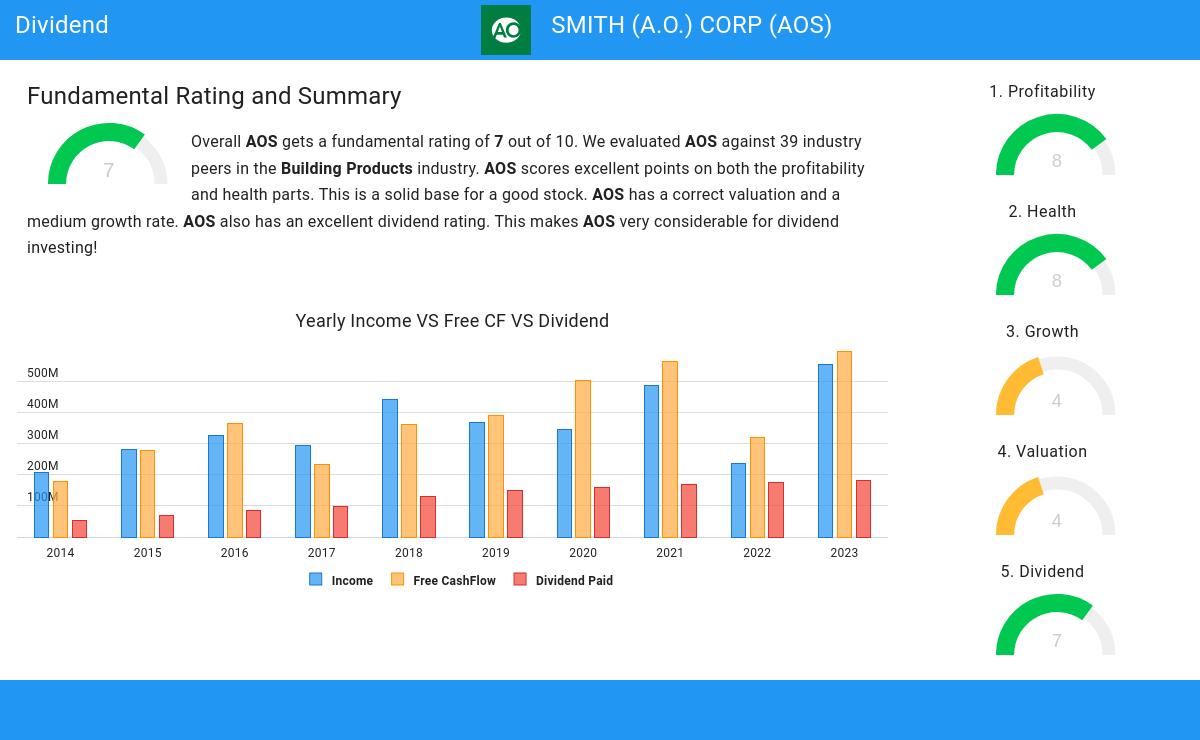Click the '1. Profitability' label
Screen dimensions: 1200x740
pos(1042,91)
